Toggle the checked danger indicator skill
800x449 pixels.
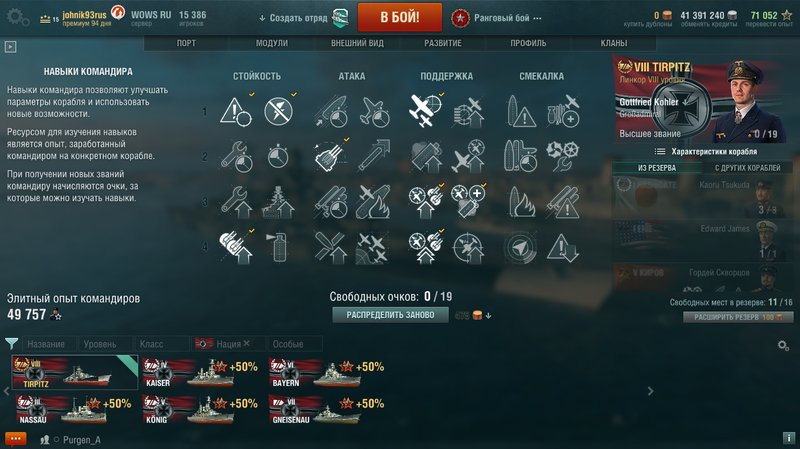pyautogui.click(x=236, y=111)
